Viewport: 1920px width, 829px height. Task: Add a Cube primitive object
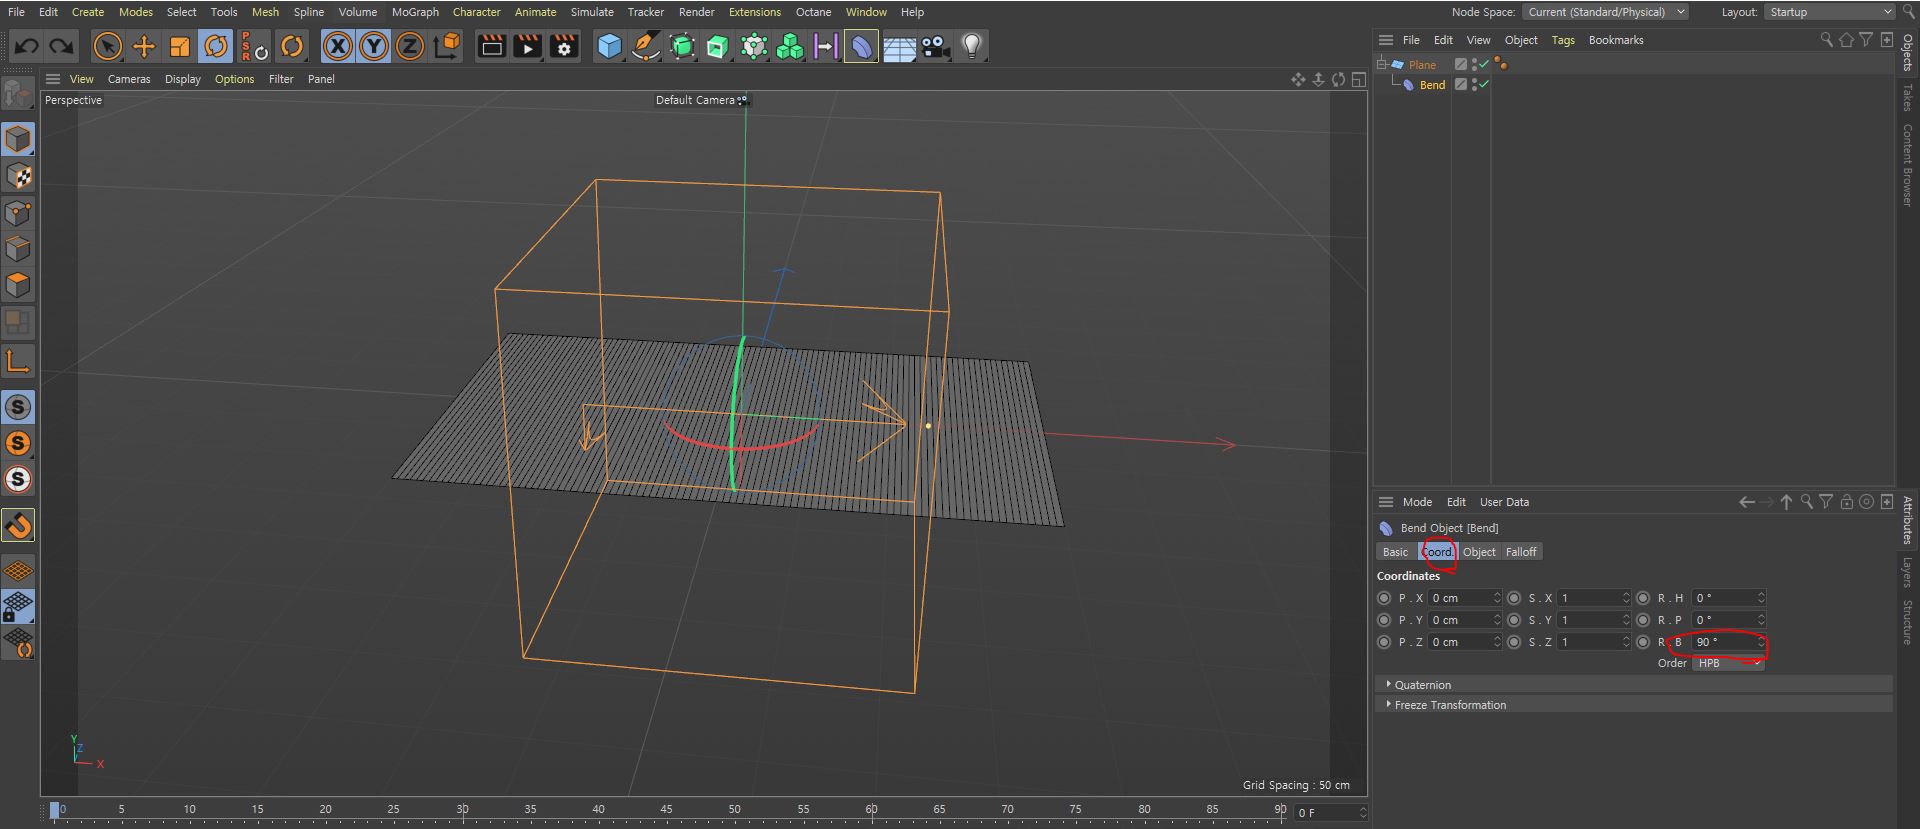[609, 46]
